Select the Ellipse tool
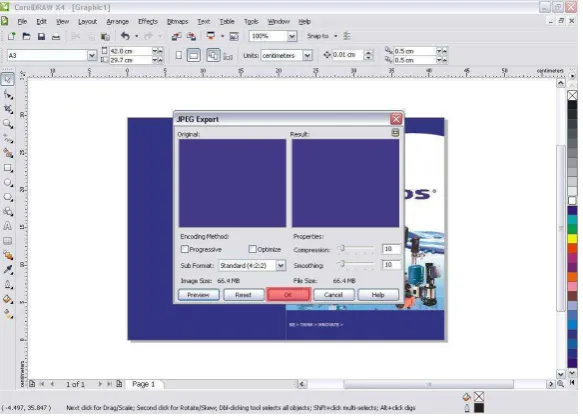Screen dimensions: 583x416 tap(8, 183)
